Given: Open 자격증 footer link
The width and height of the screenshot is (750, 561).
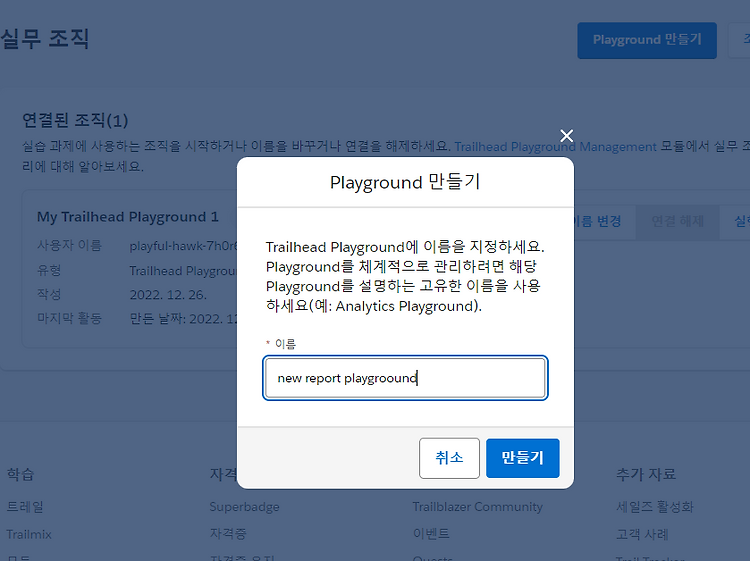Looking at the screenshot, I should (x=228, y=534).
